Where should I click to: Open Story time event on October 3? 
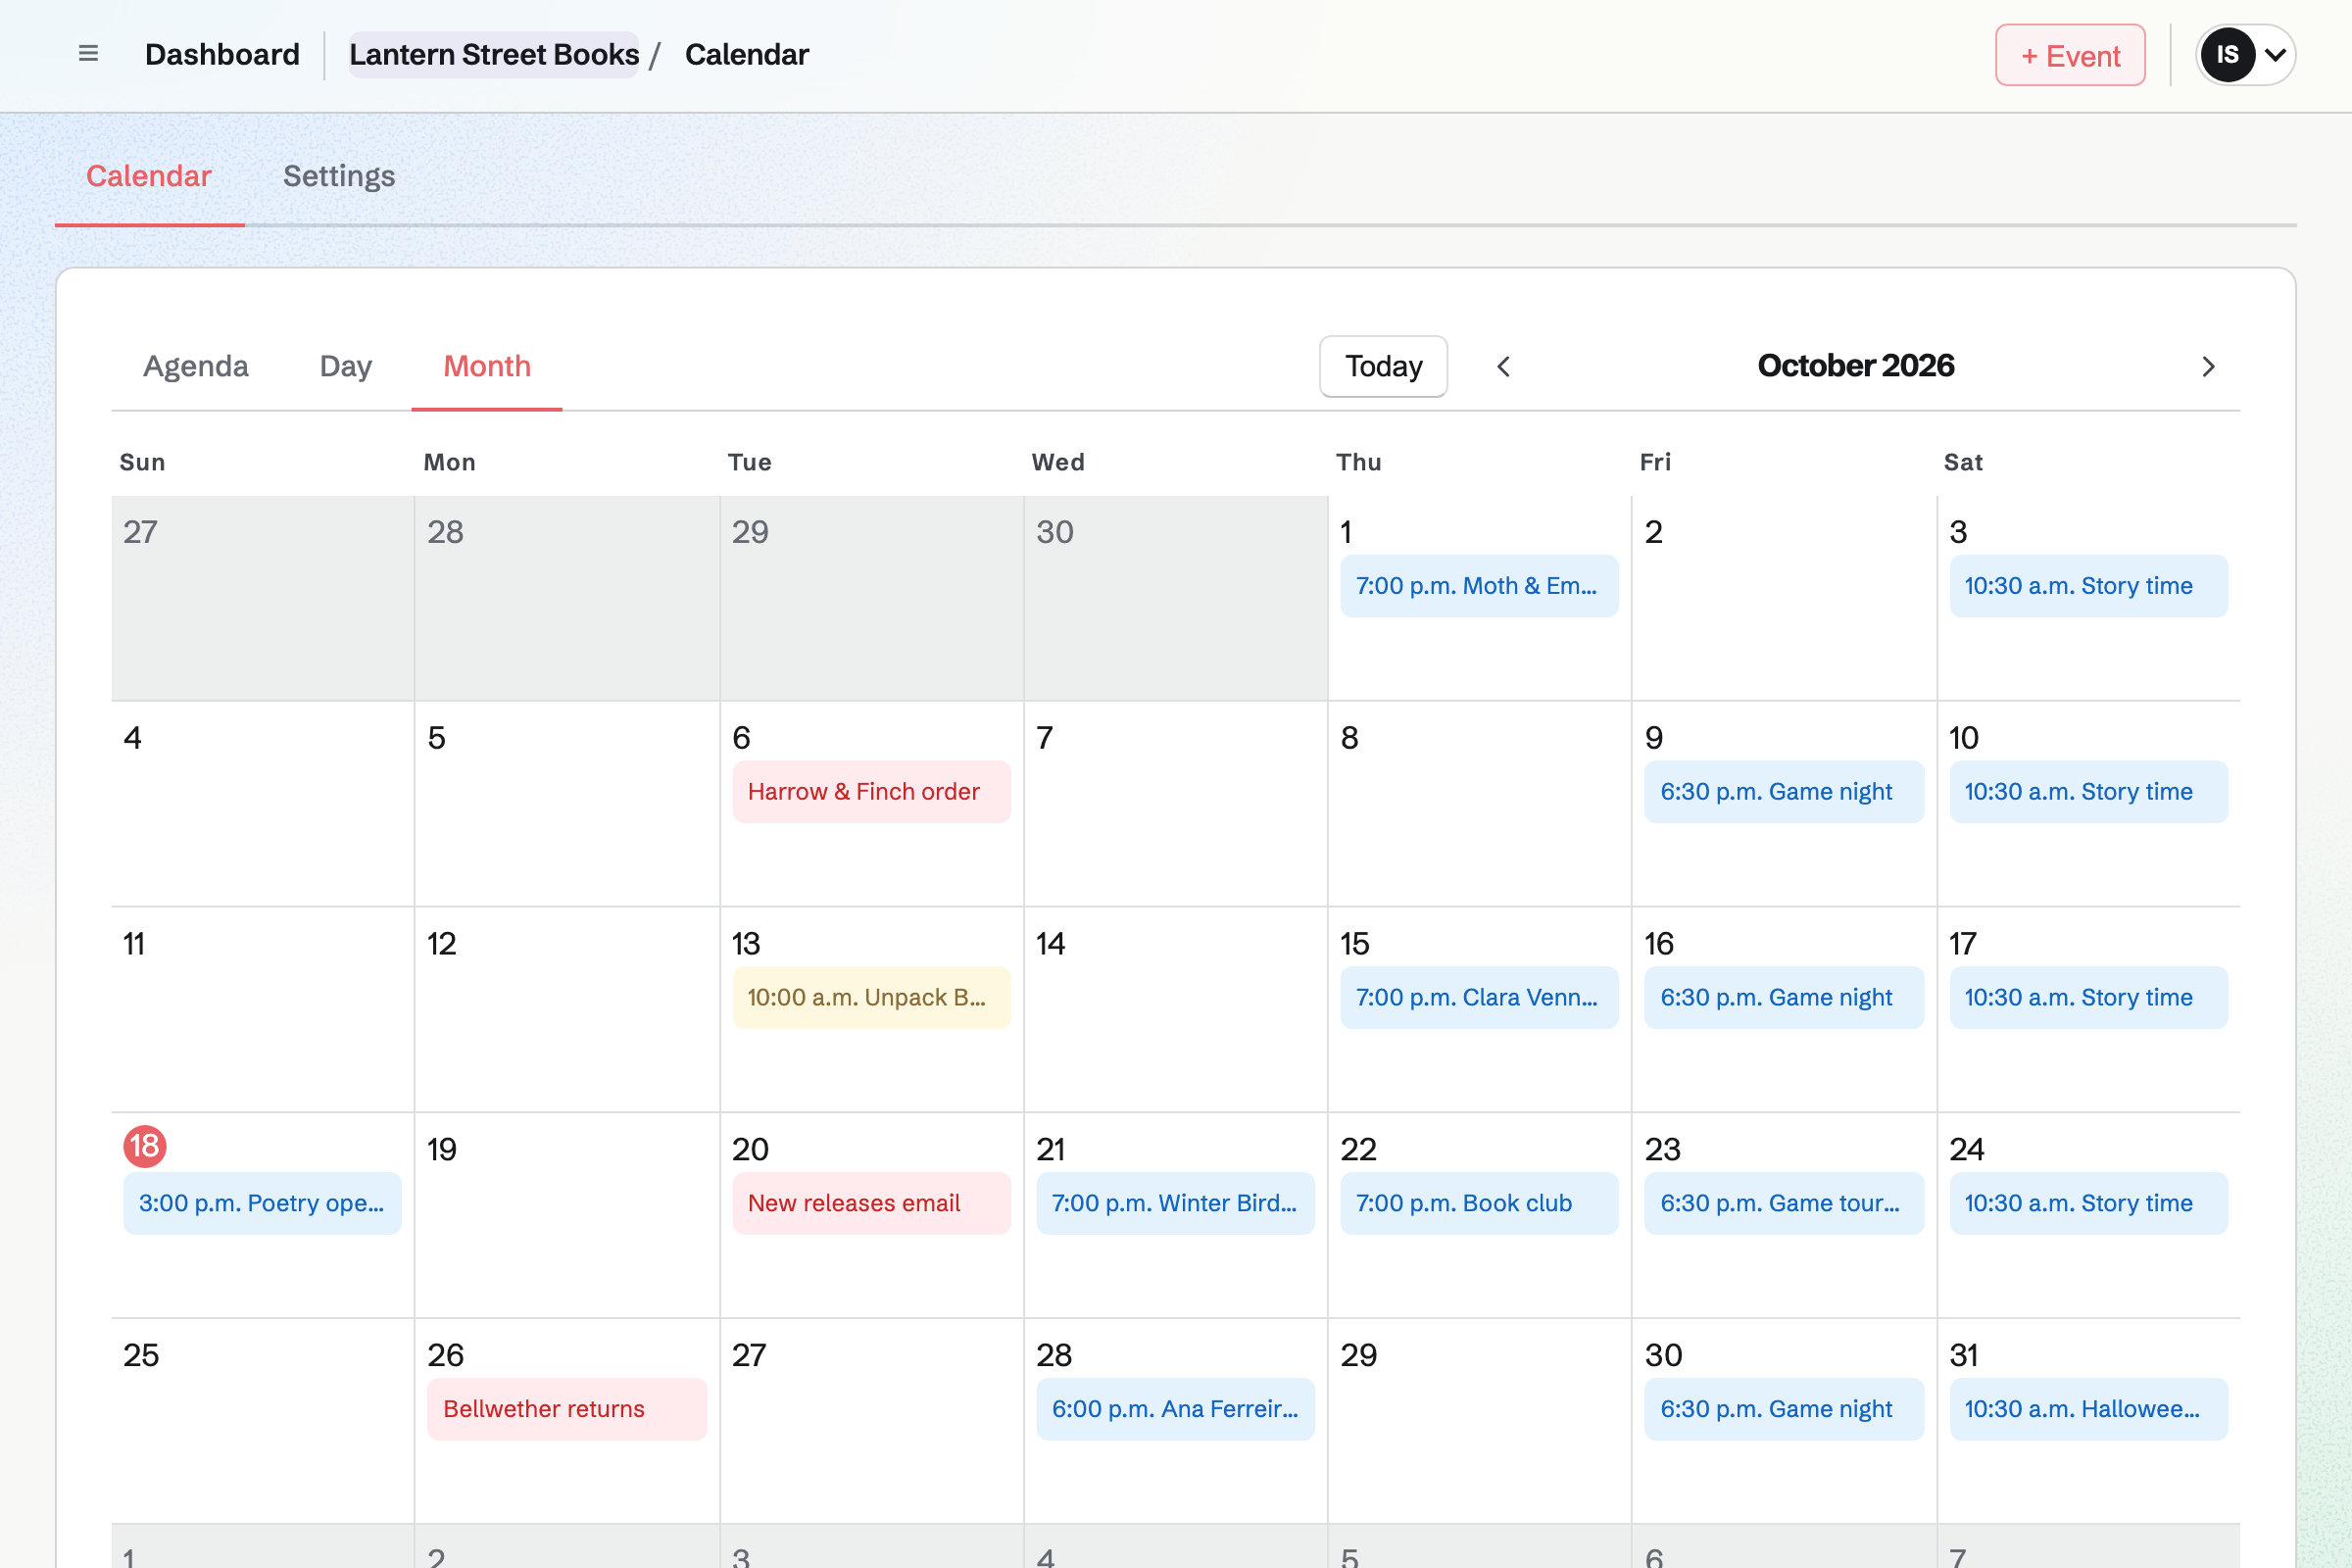point(2088,586)
